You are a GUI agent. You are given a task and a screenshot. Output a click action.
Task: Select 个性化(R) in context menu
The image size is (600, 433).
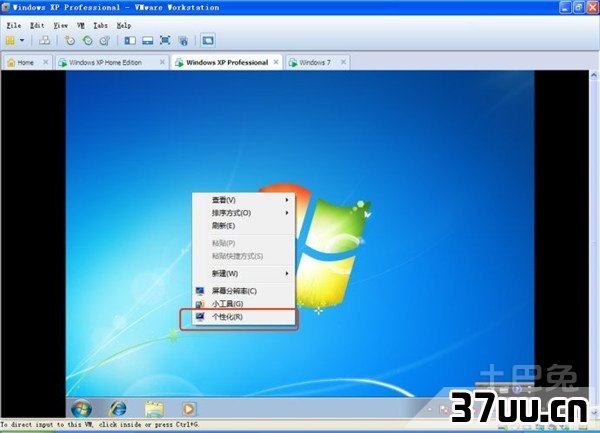[x=243, y=317]
